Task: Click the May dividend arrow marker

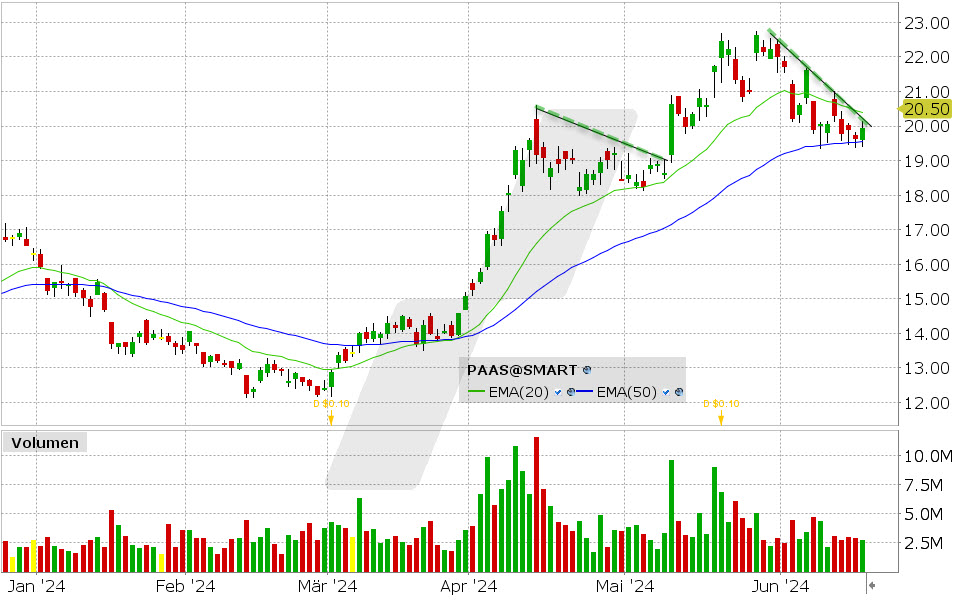Action: click(x=721, y=418)
